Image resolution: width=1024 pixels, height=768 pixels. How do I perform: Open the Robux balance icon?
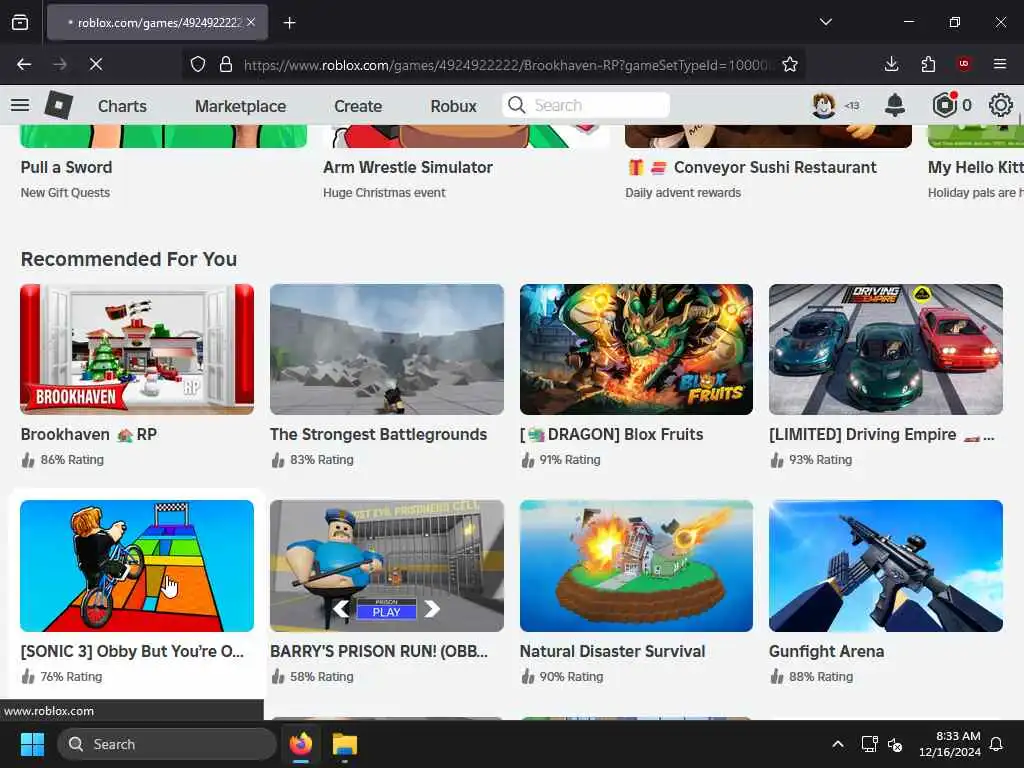(x=945, y=105)
